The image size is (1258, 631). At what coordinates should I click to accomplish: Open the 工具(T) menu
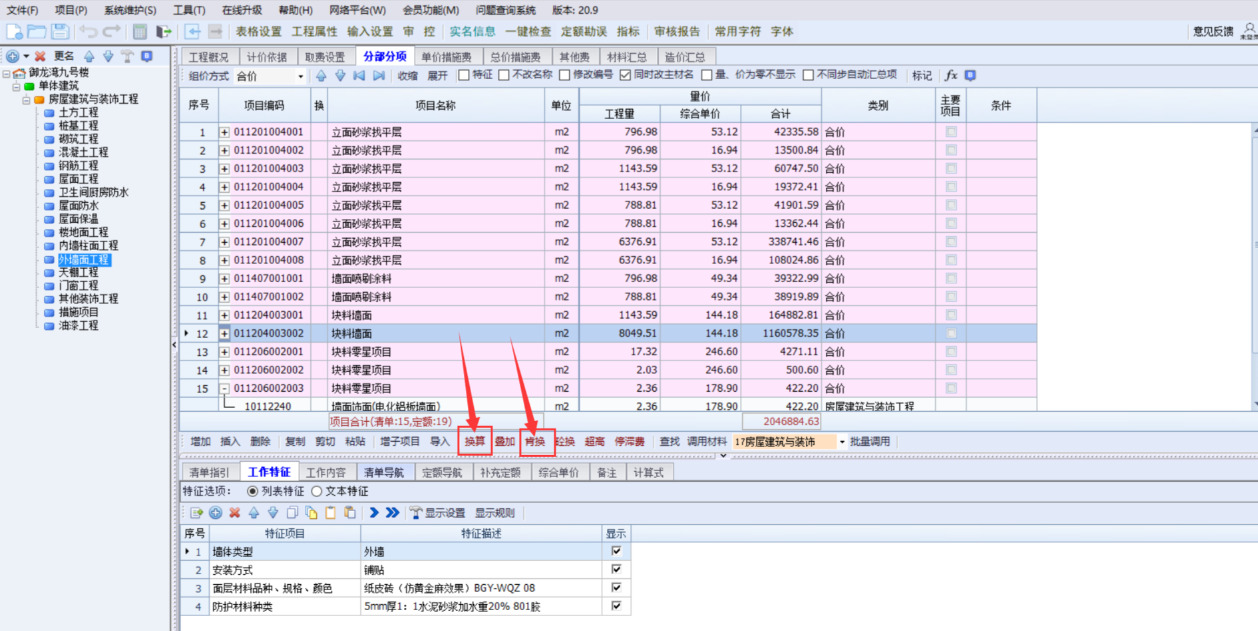[189, 9]
